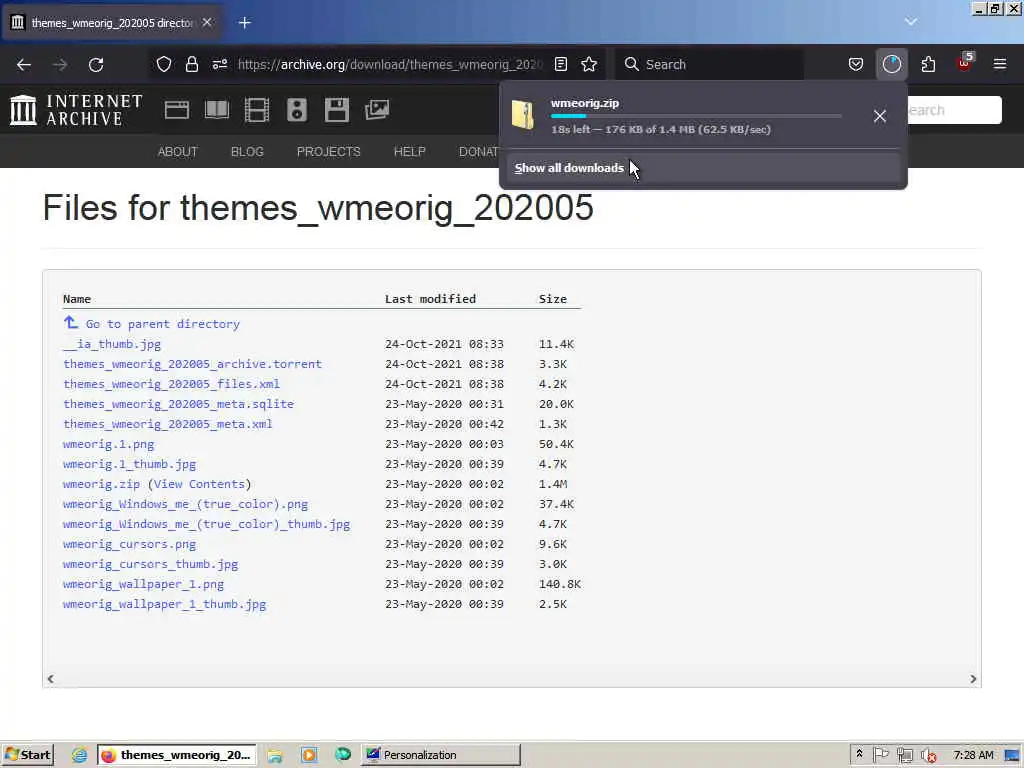Open the ABOUT menu item

(178, 152)
